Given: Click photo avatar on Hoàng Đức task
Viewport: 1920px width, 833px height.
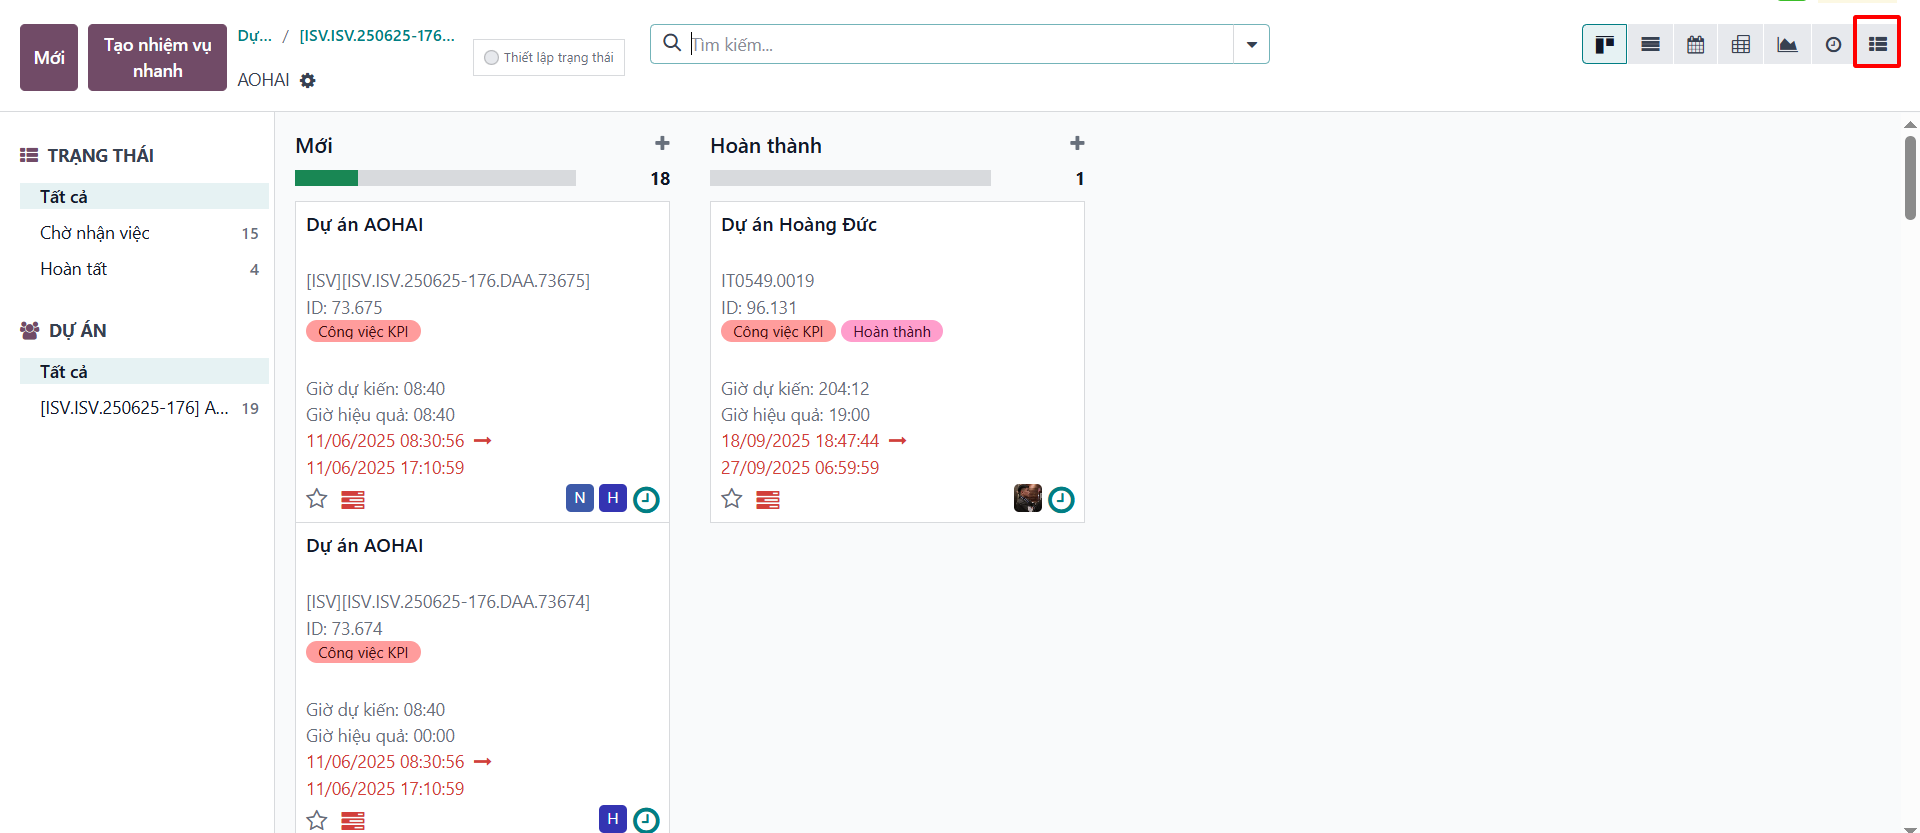Looking at the screenshot, I should tap(1028, 498).
